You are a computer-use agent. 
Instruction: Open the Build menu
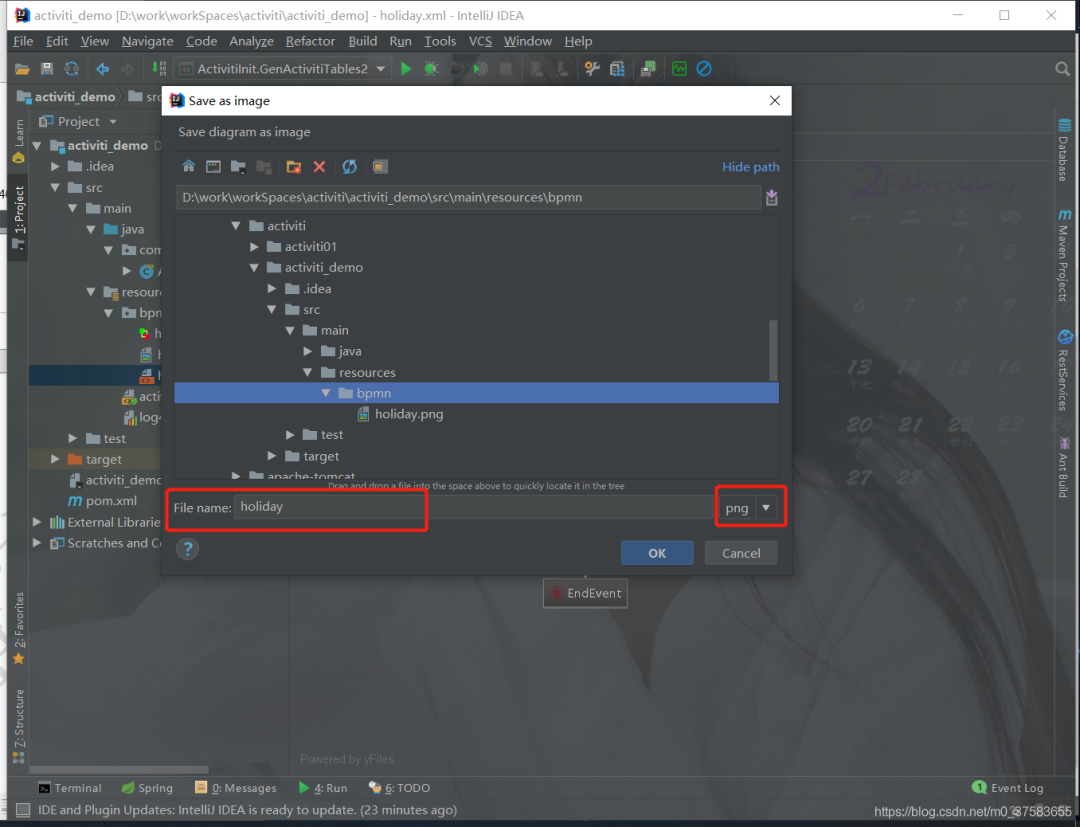pyautogui.click(x=362, y=41)
